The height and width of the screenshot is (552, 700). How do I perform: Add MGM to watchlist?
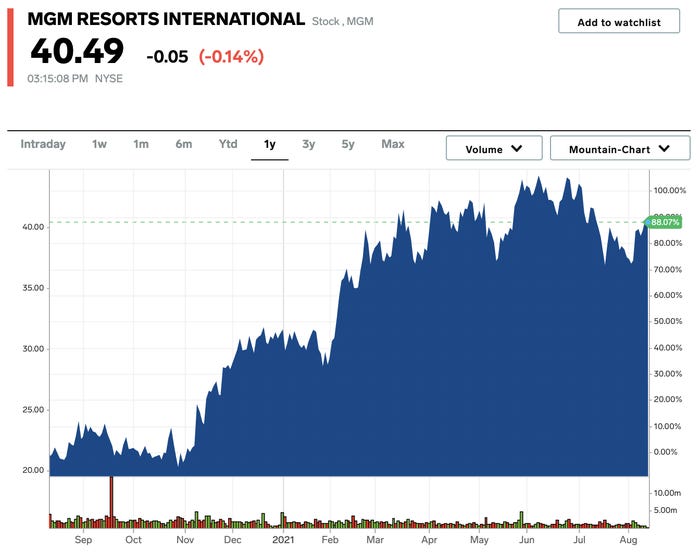click(x=619, y=21)
